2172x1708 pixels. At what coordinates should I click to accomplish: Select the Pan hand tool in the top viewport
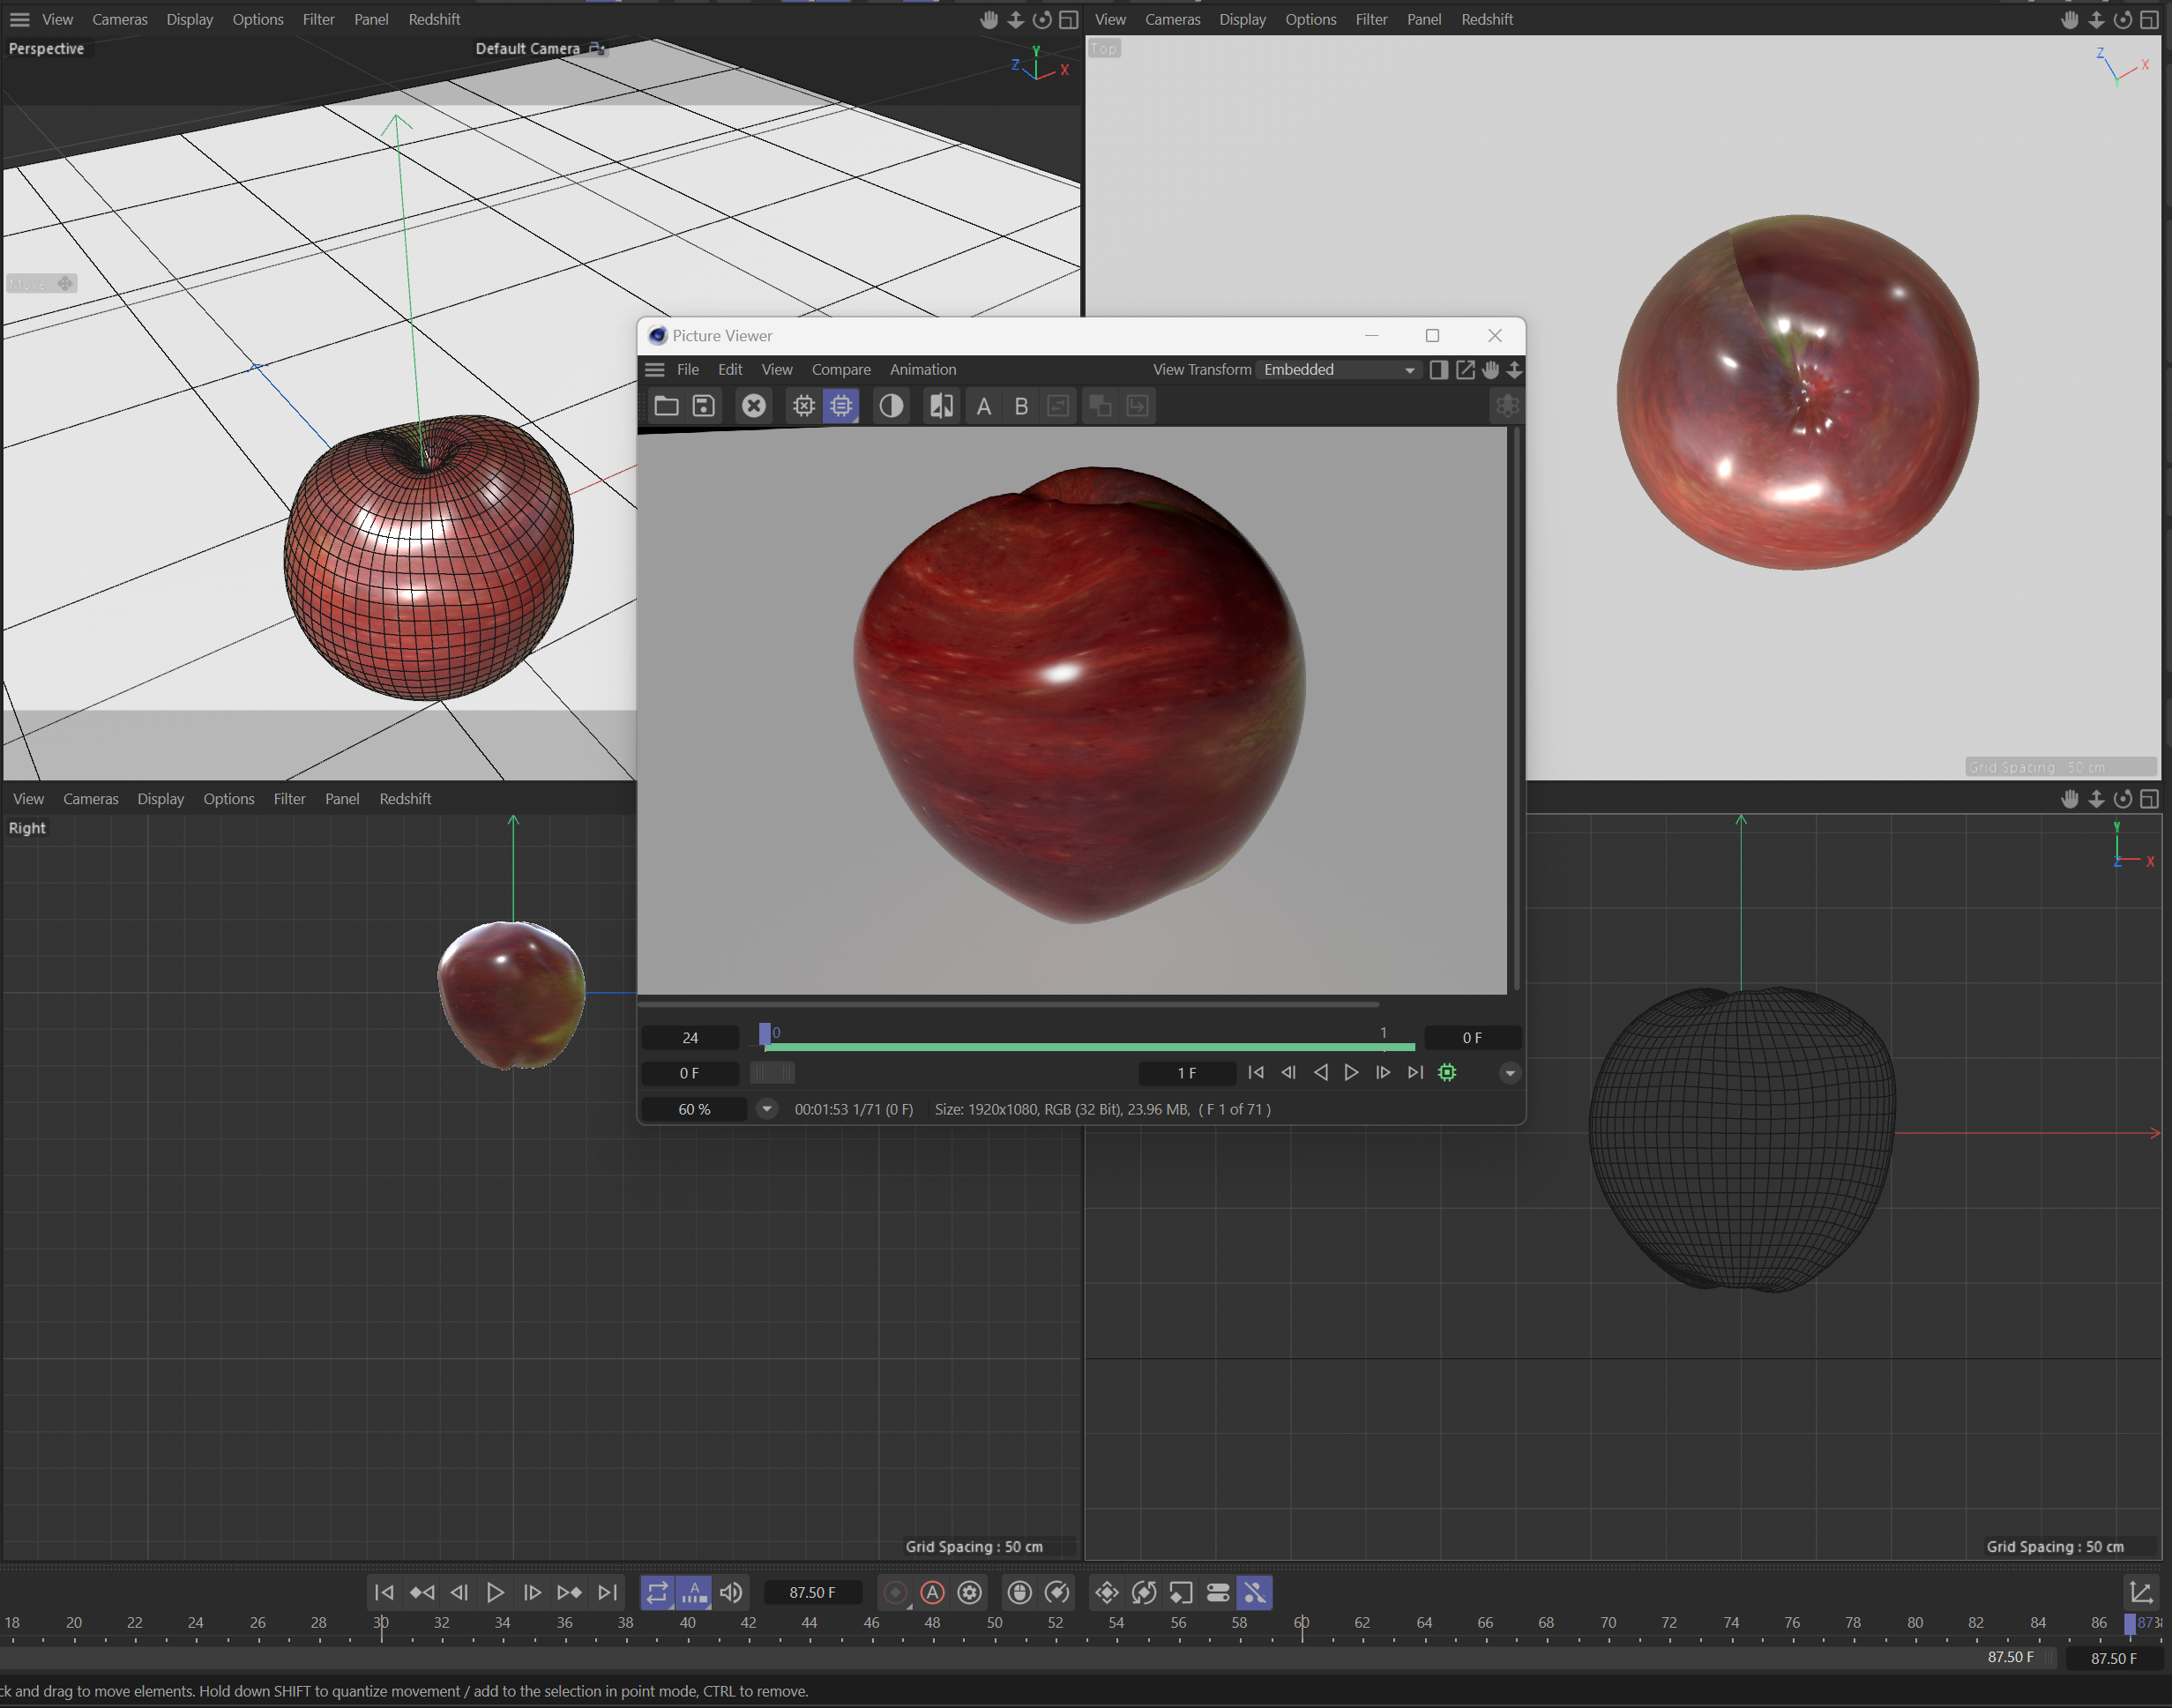click(x=2068, y=19)
